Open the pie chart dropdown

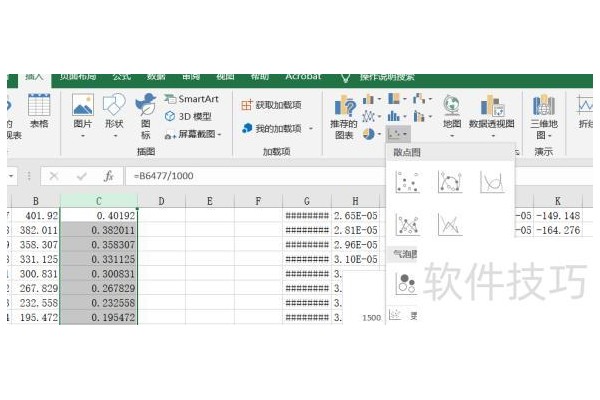(x=371, y=134)
